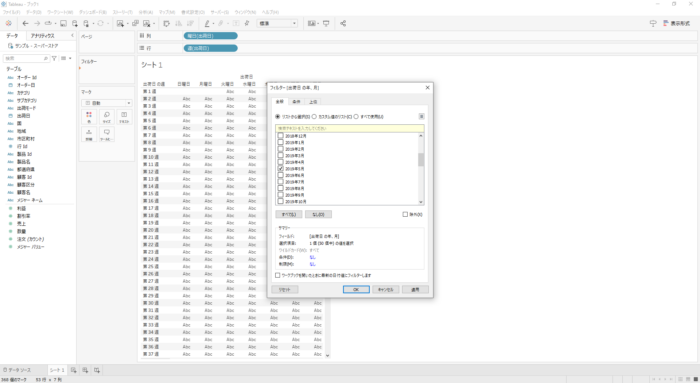Open the 標準 fit dropdown in toolbar
700x383 pixels.
pos(277,23)
